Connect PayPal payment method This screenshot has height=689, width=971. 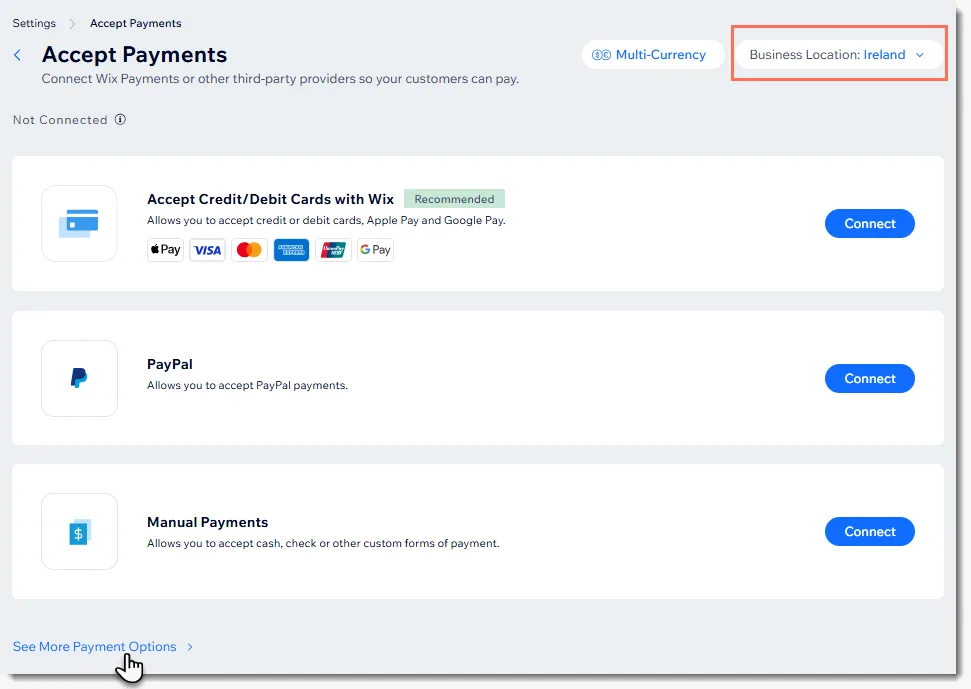tap(869, 378)
